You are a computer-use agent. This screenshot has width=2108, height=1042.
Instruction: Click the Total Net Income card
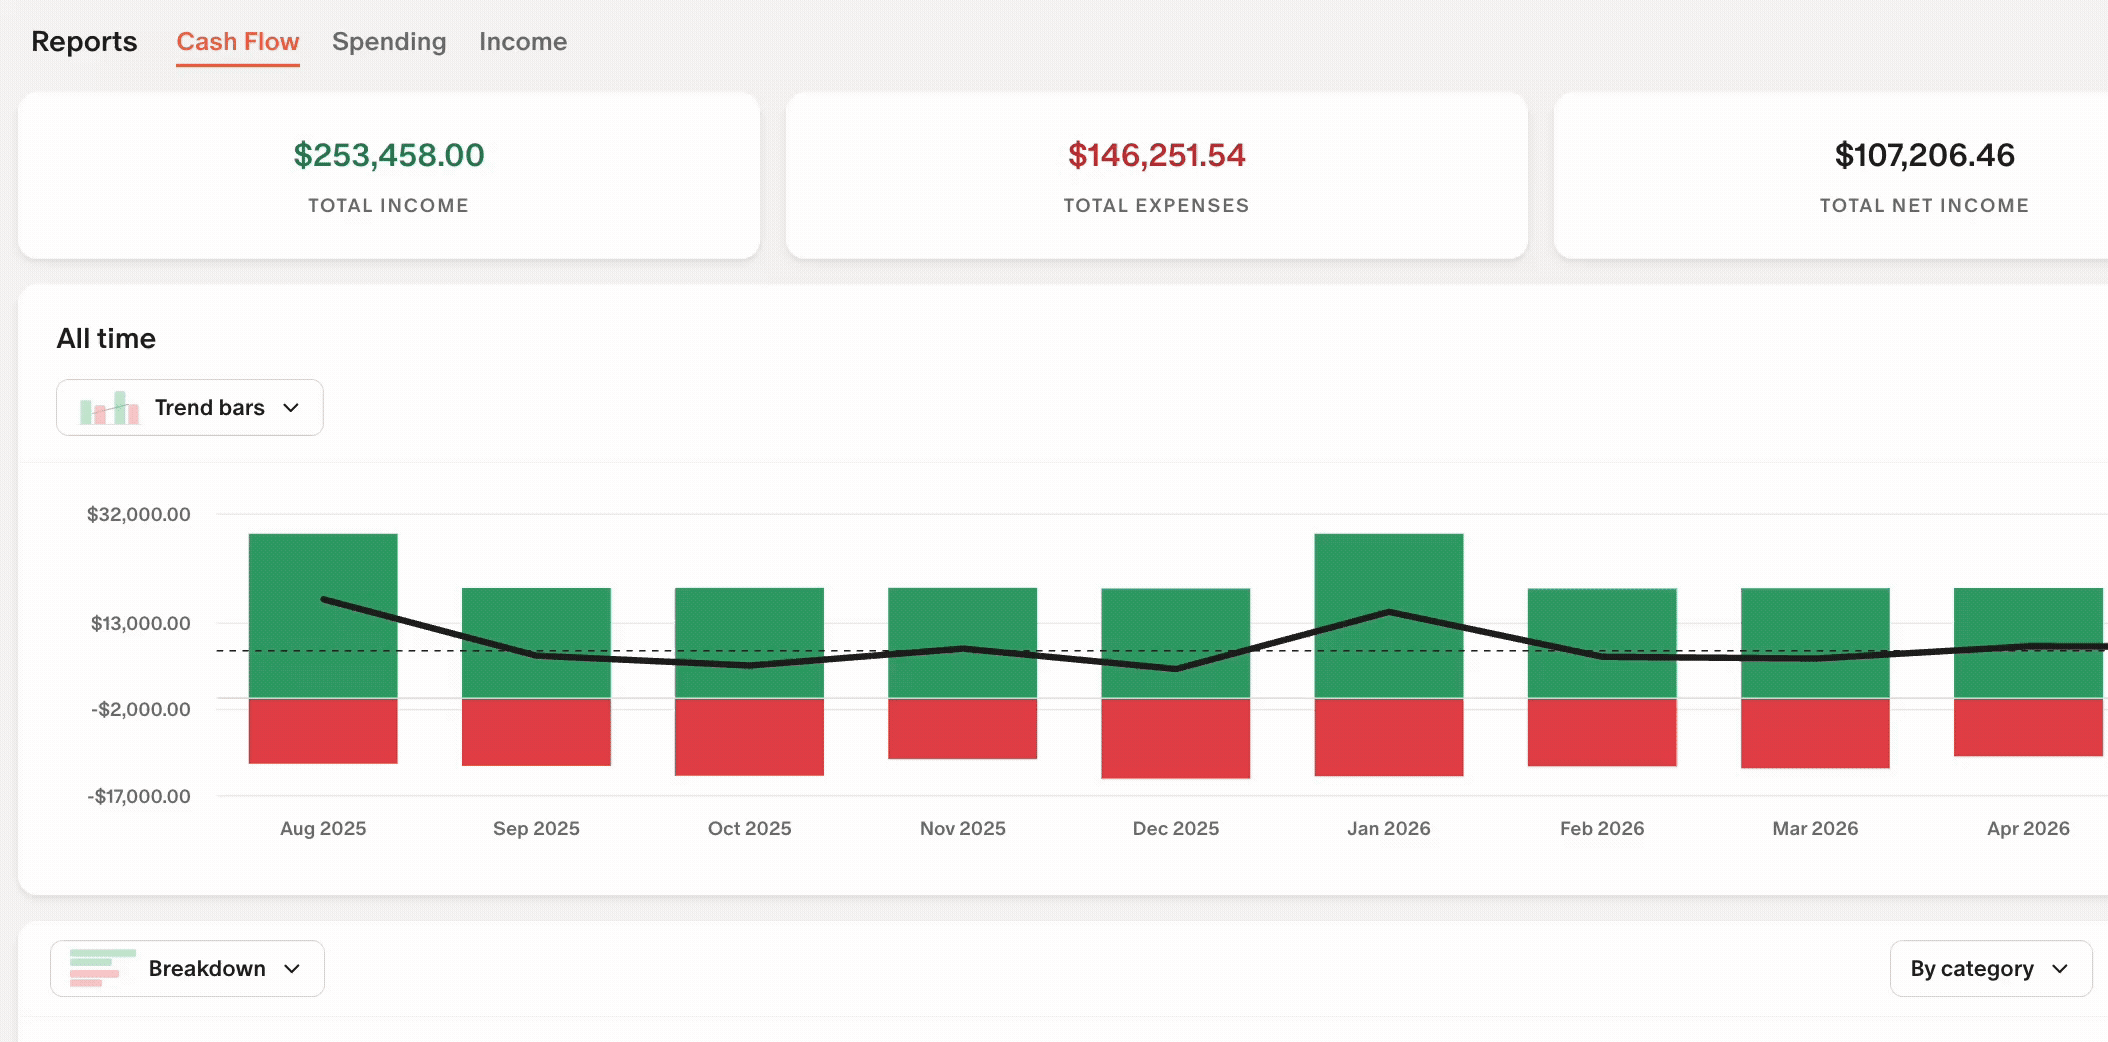pos(1830,176)
